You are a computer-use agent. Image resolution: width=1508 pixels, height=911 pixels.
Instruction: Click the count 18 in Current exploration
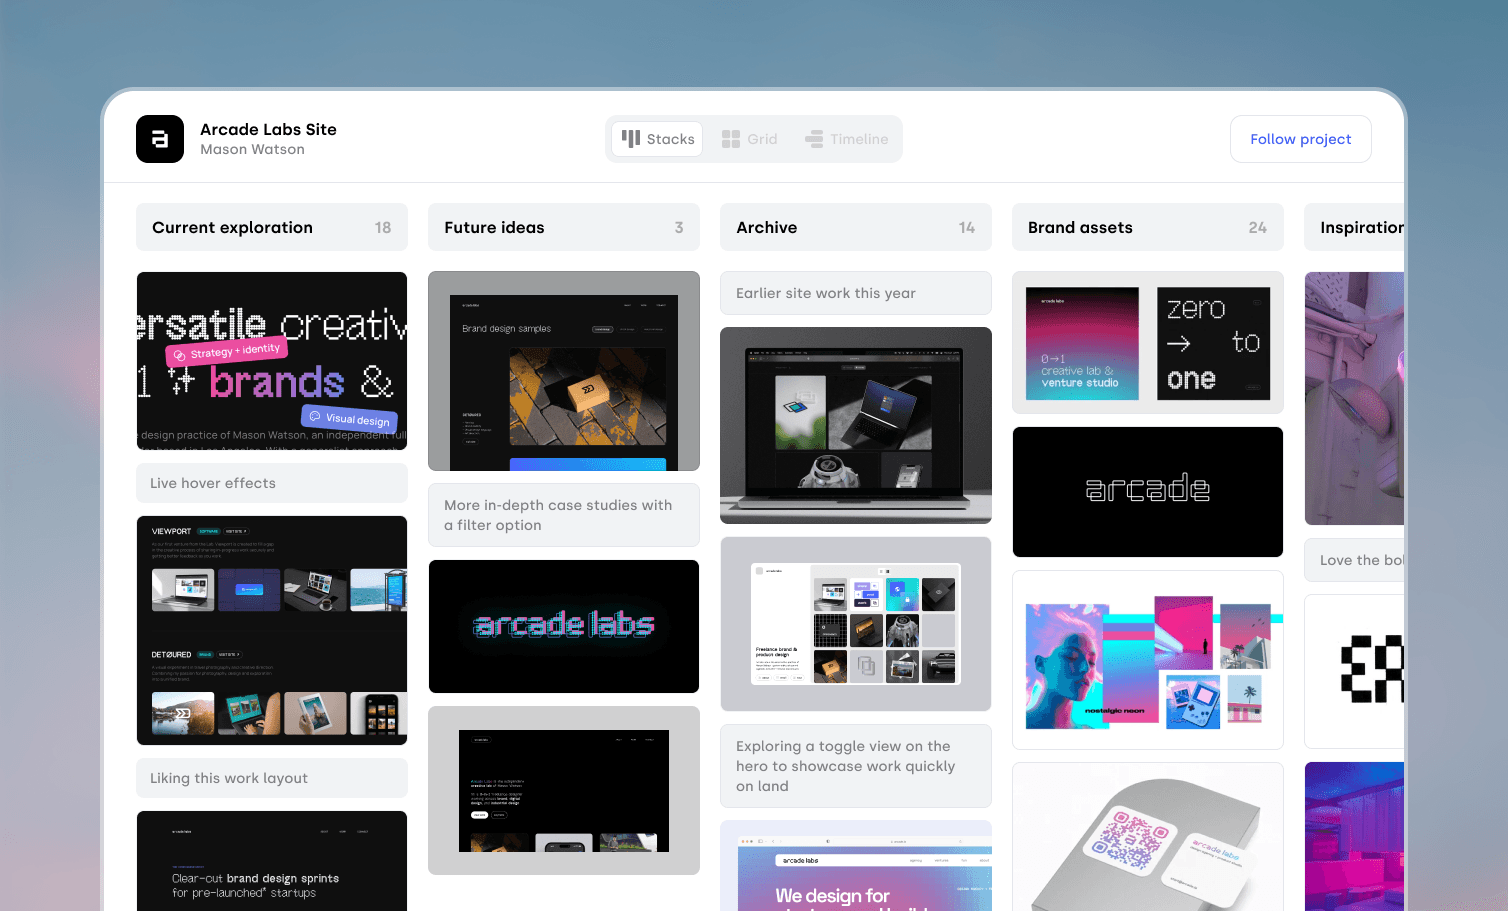tap(383, 228)
